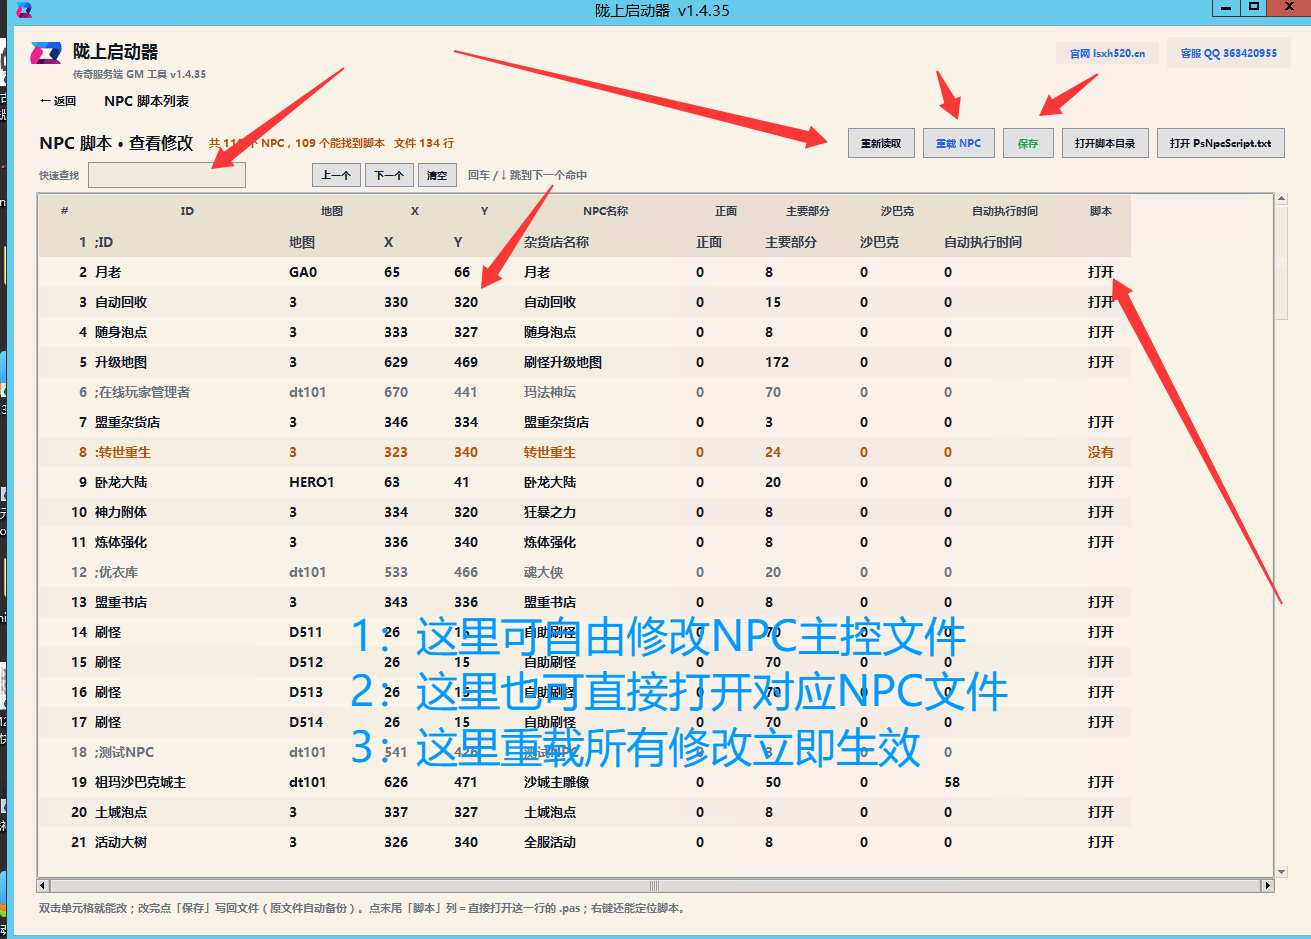
Task: Select the auto-time value 58 in row 19
Action: (952, 782)
